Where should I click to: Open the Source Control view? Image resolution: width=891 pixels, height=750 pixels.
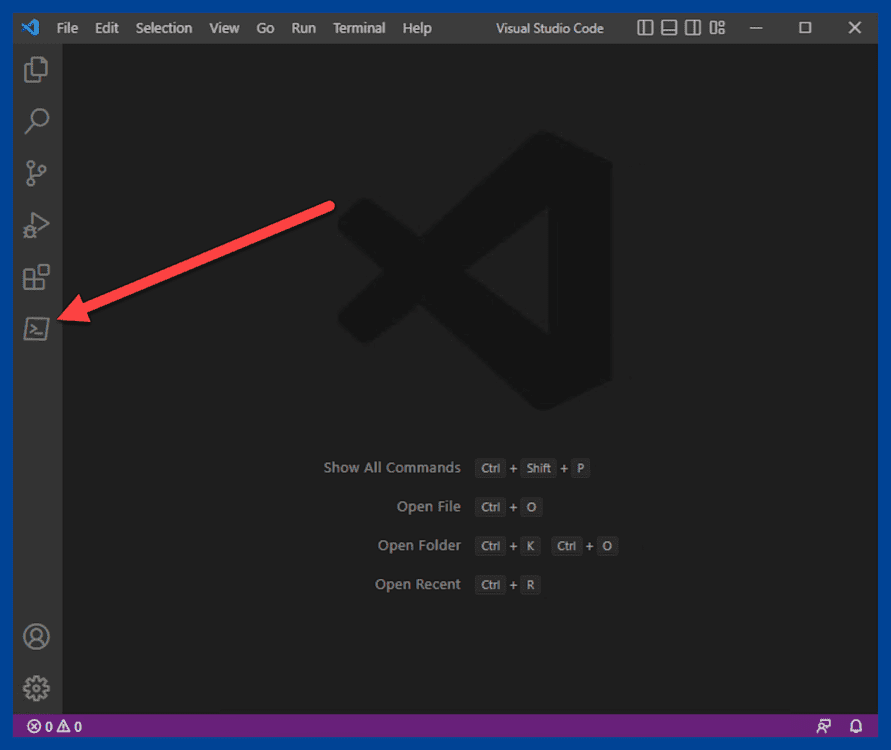point(36,173)
